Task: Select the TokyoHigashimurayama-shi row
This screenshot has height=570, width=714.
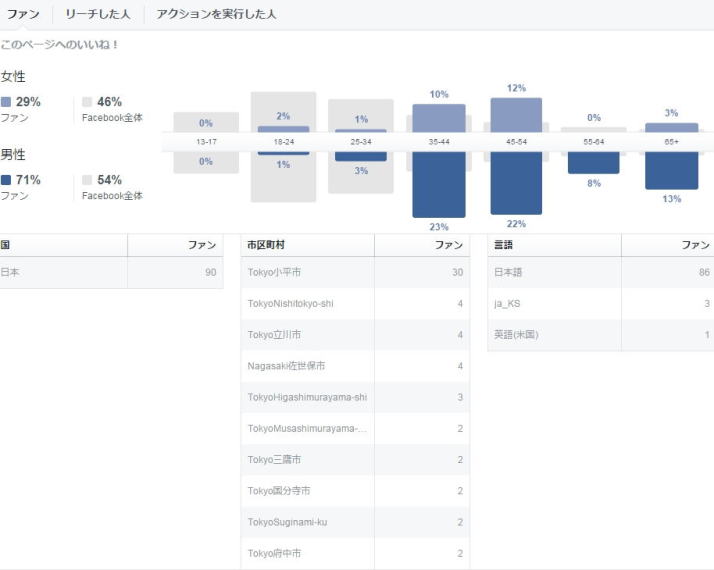Action: click(x=355, y=397)
